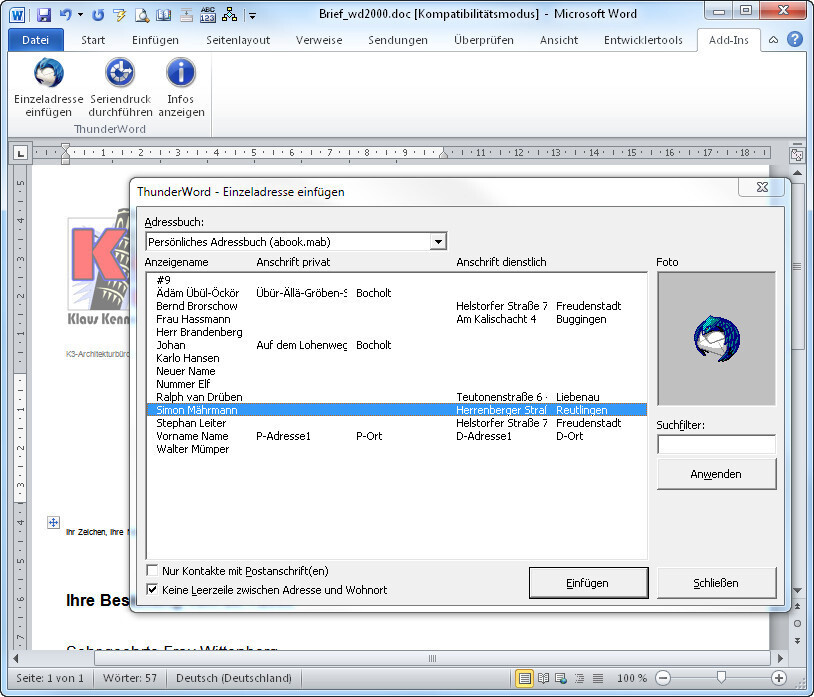Close the ThunderWord dialog with X

point(761,187)
